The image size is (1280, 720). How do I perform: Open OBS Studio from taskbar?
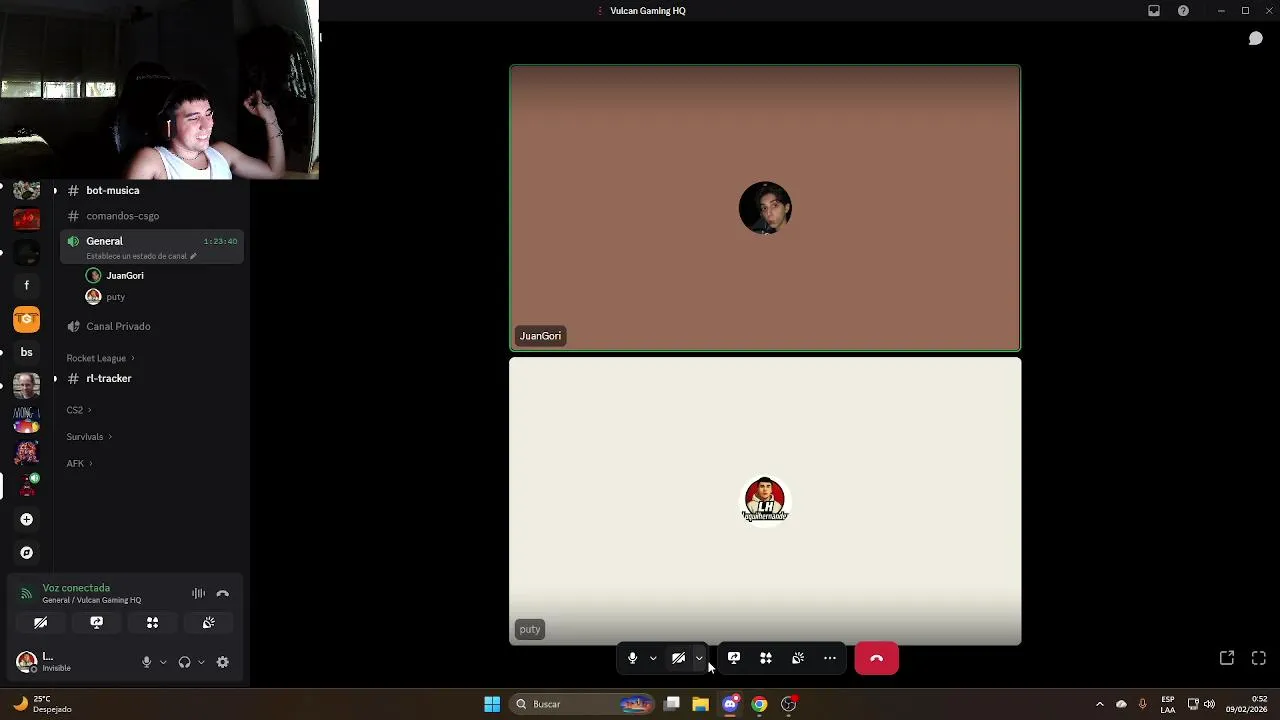coord(789,704)
